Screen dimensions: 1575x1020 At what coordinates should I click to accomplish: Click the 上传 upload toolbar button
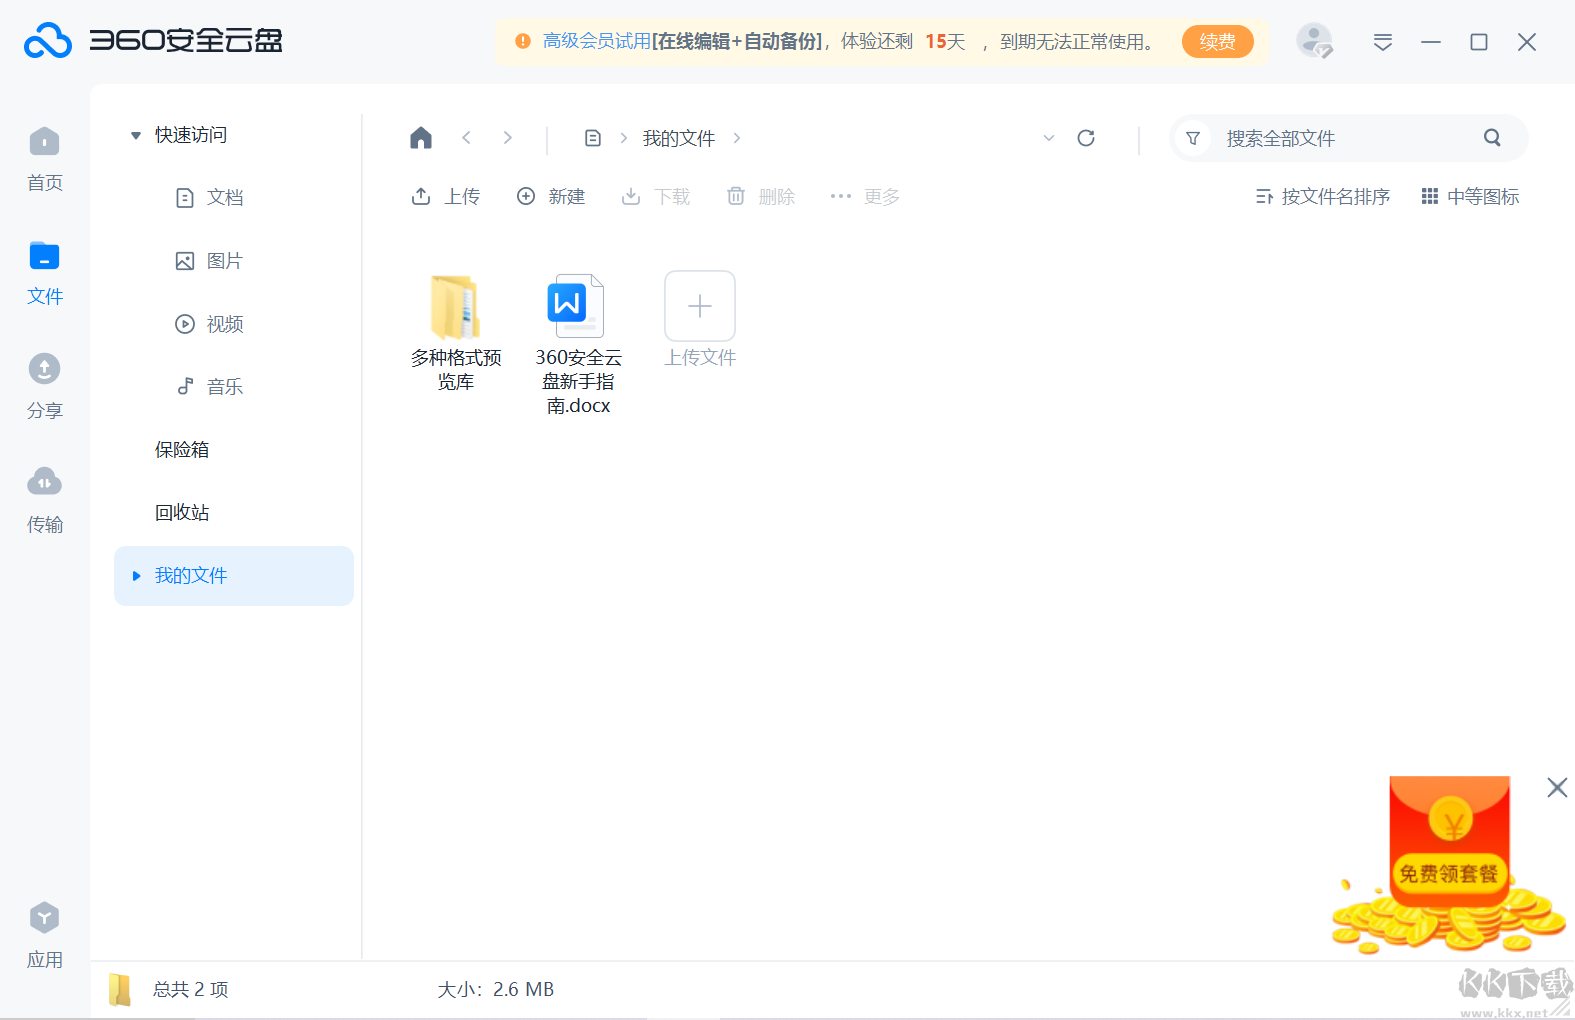click(x=446, y=197)
